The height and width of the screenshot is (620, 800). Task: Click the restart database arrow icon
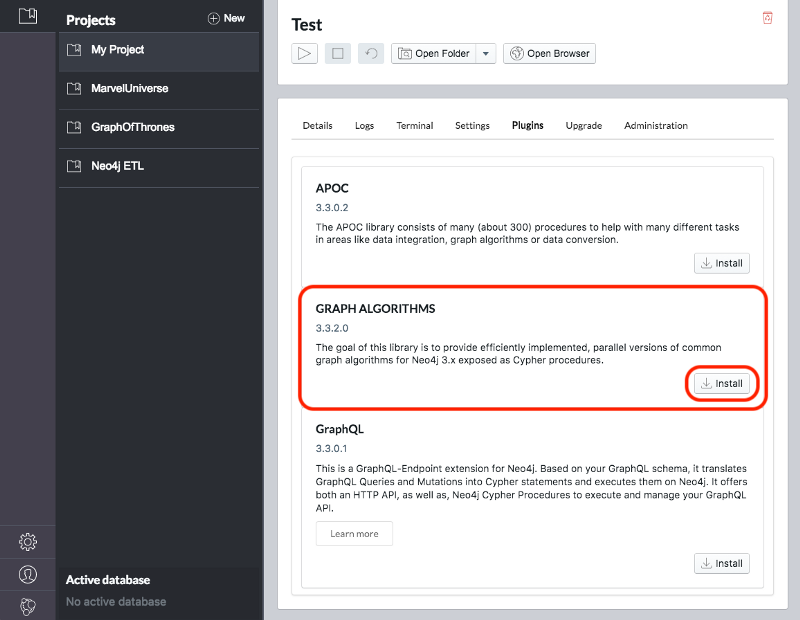[370, 54]
